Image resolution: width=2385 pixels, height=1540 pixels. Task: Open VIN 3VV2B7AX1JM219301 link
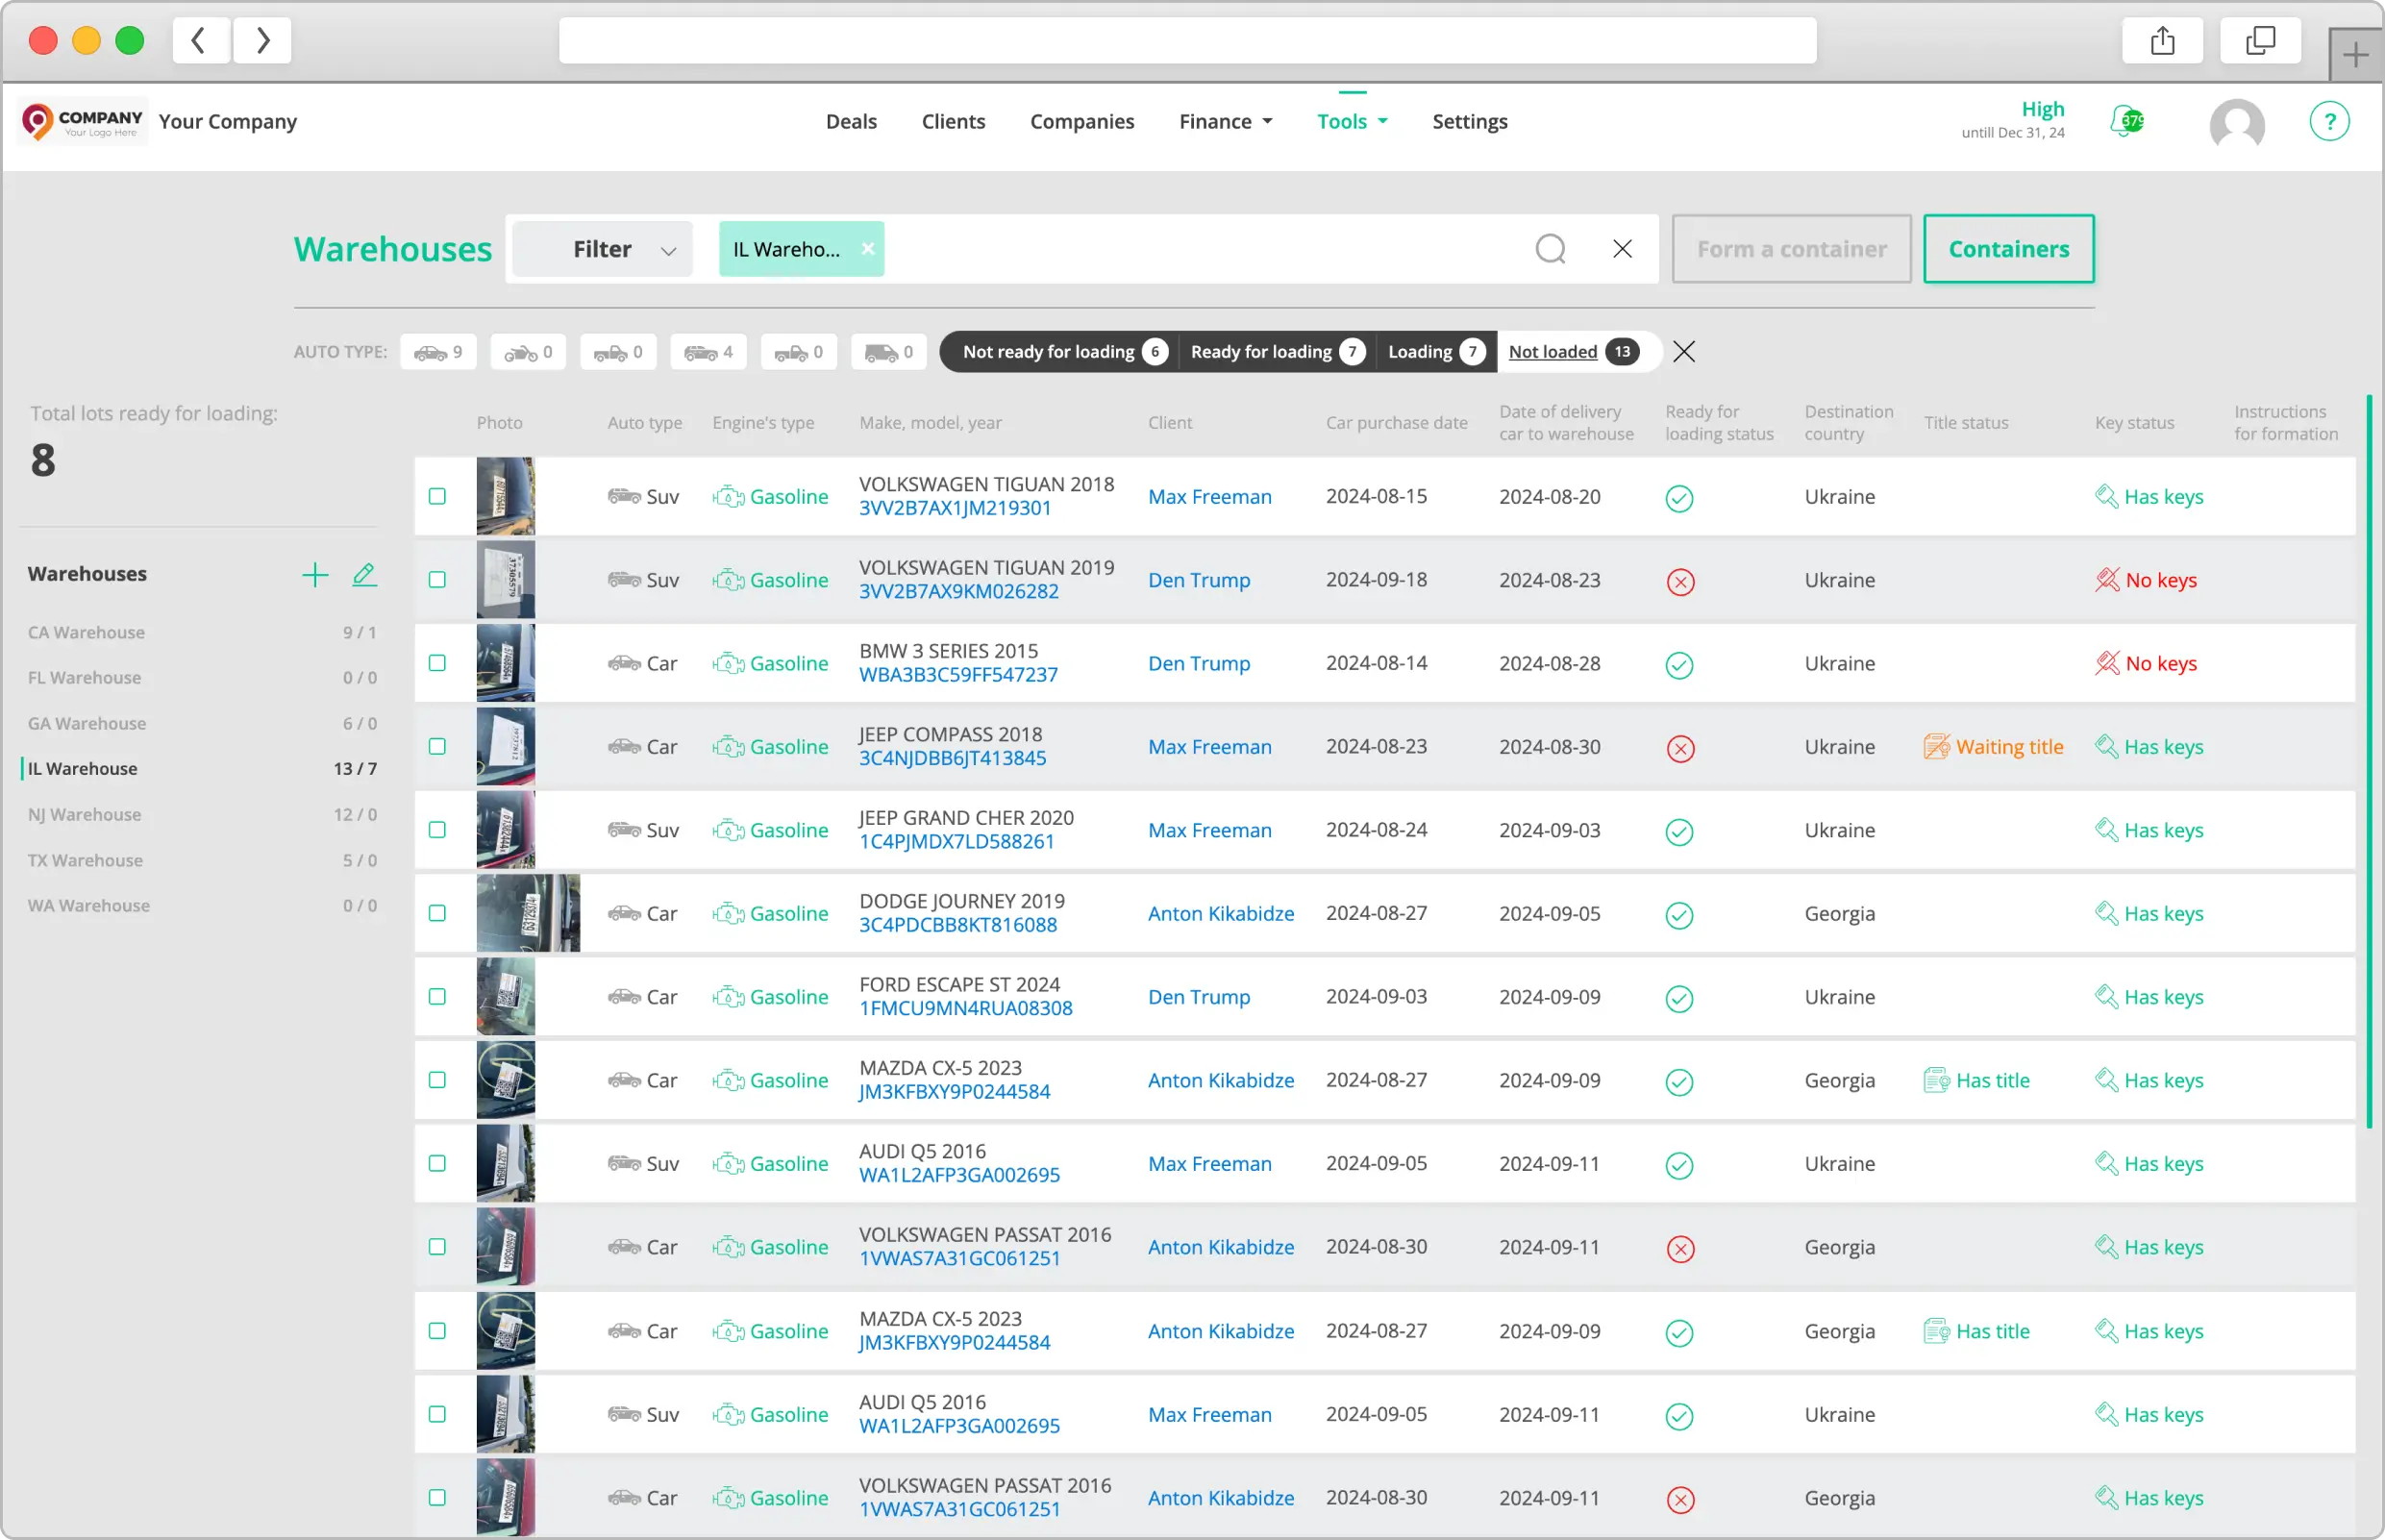(954, 508)
